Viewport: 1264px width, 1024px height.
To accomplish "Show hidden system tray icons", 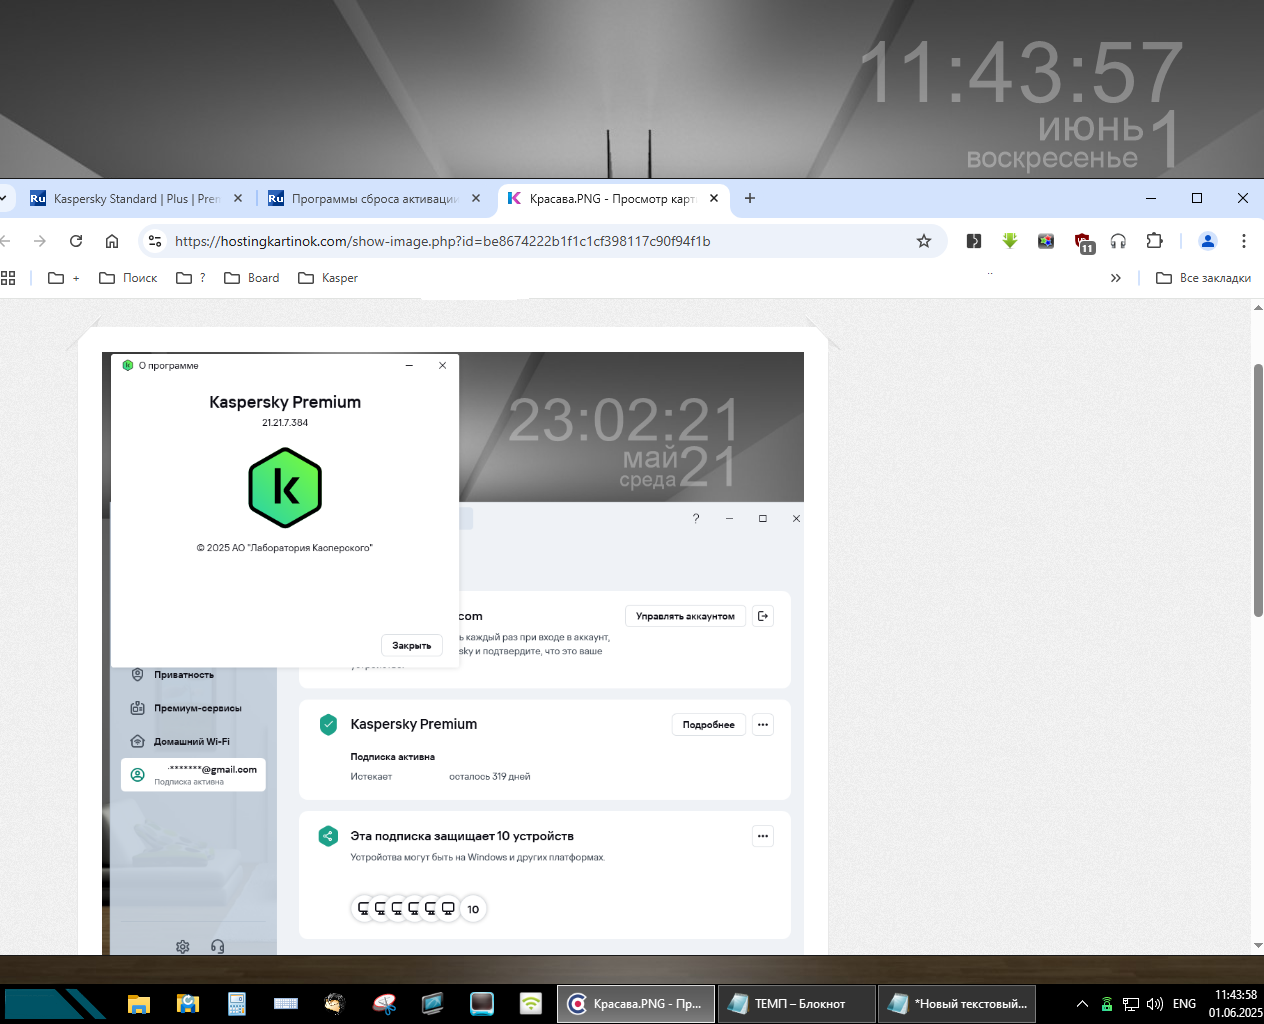I will click(x=1082, y=1004).
